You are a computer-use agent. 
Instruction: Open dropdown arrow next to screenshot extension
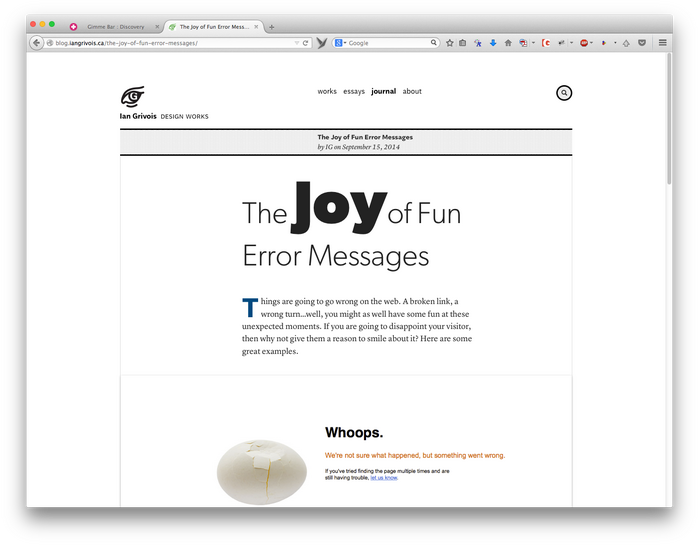click(533, 43)
